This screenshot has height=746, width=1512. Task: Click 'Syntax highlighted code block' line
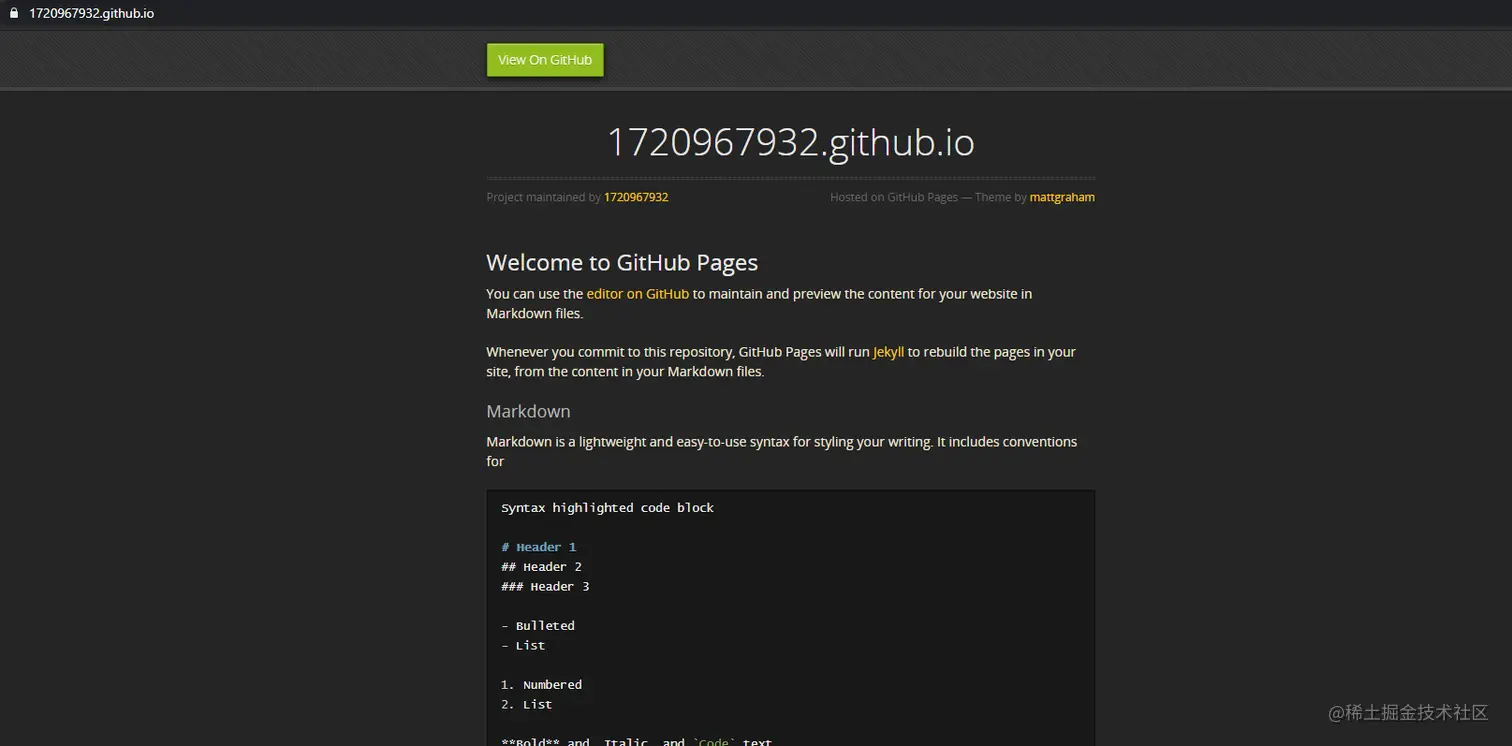[x=607, y=508]
